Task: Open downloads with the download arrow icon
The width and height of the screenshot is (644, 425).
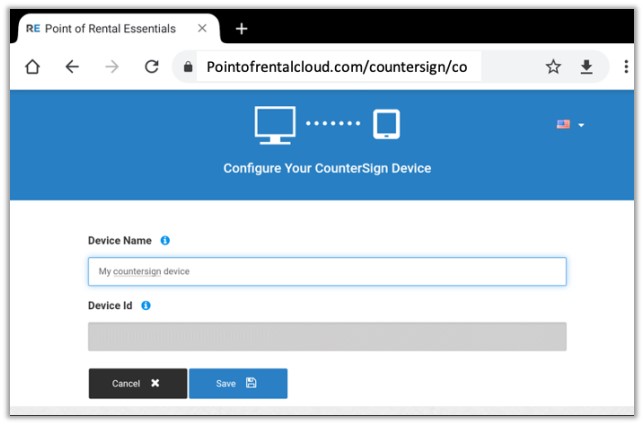Action: [587, 67]
